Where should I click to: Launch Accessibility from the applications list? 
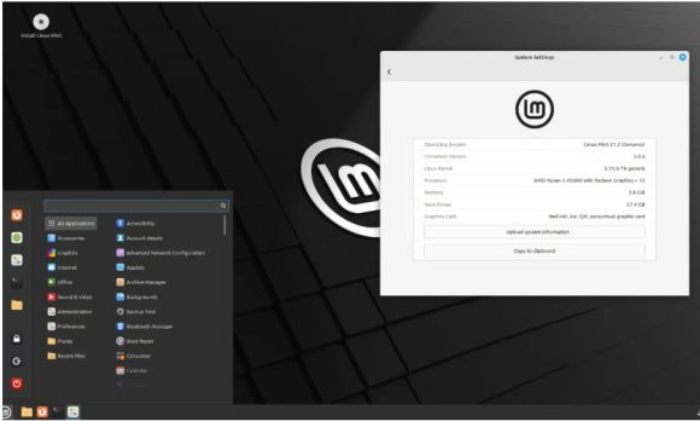click(x=135, y=223)
